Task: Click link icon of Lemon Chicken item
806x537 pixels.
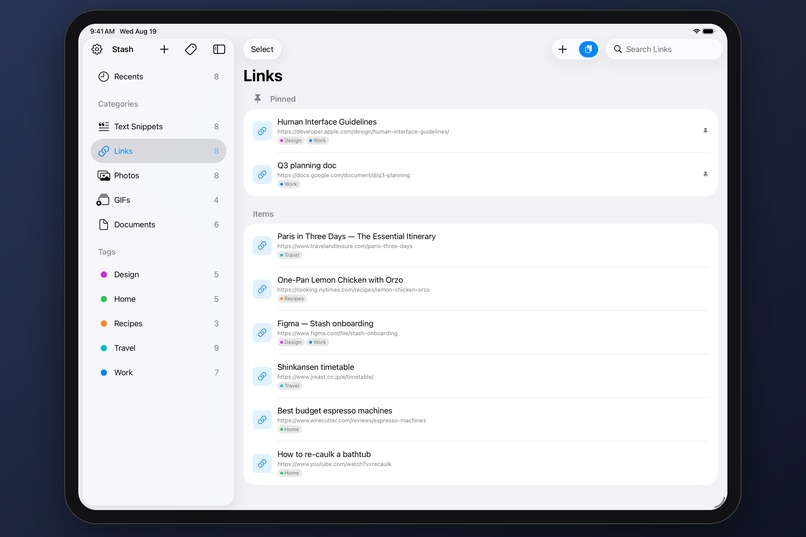Action: (x=262, y=289)
